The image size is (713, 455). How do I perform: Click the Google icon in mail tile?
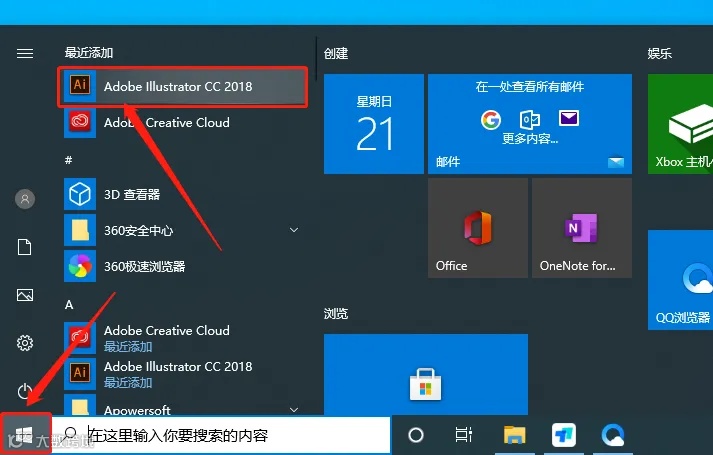[491, 120]
